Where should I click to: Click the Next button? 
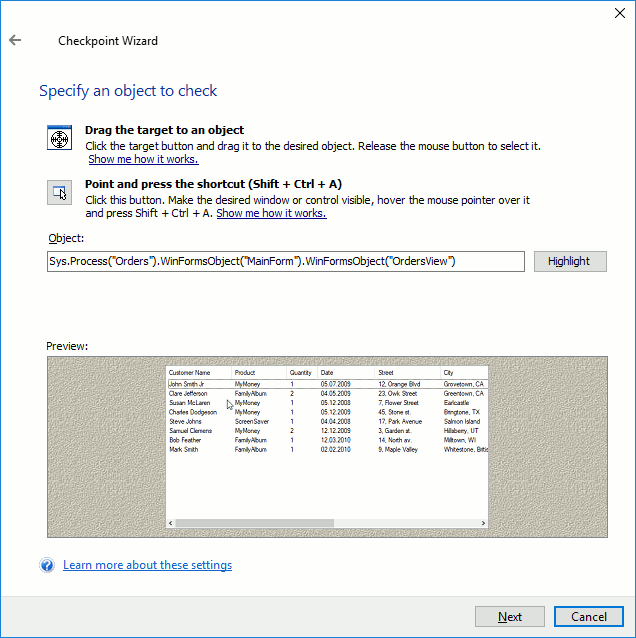(x=510, y=617)
